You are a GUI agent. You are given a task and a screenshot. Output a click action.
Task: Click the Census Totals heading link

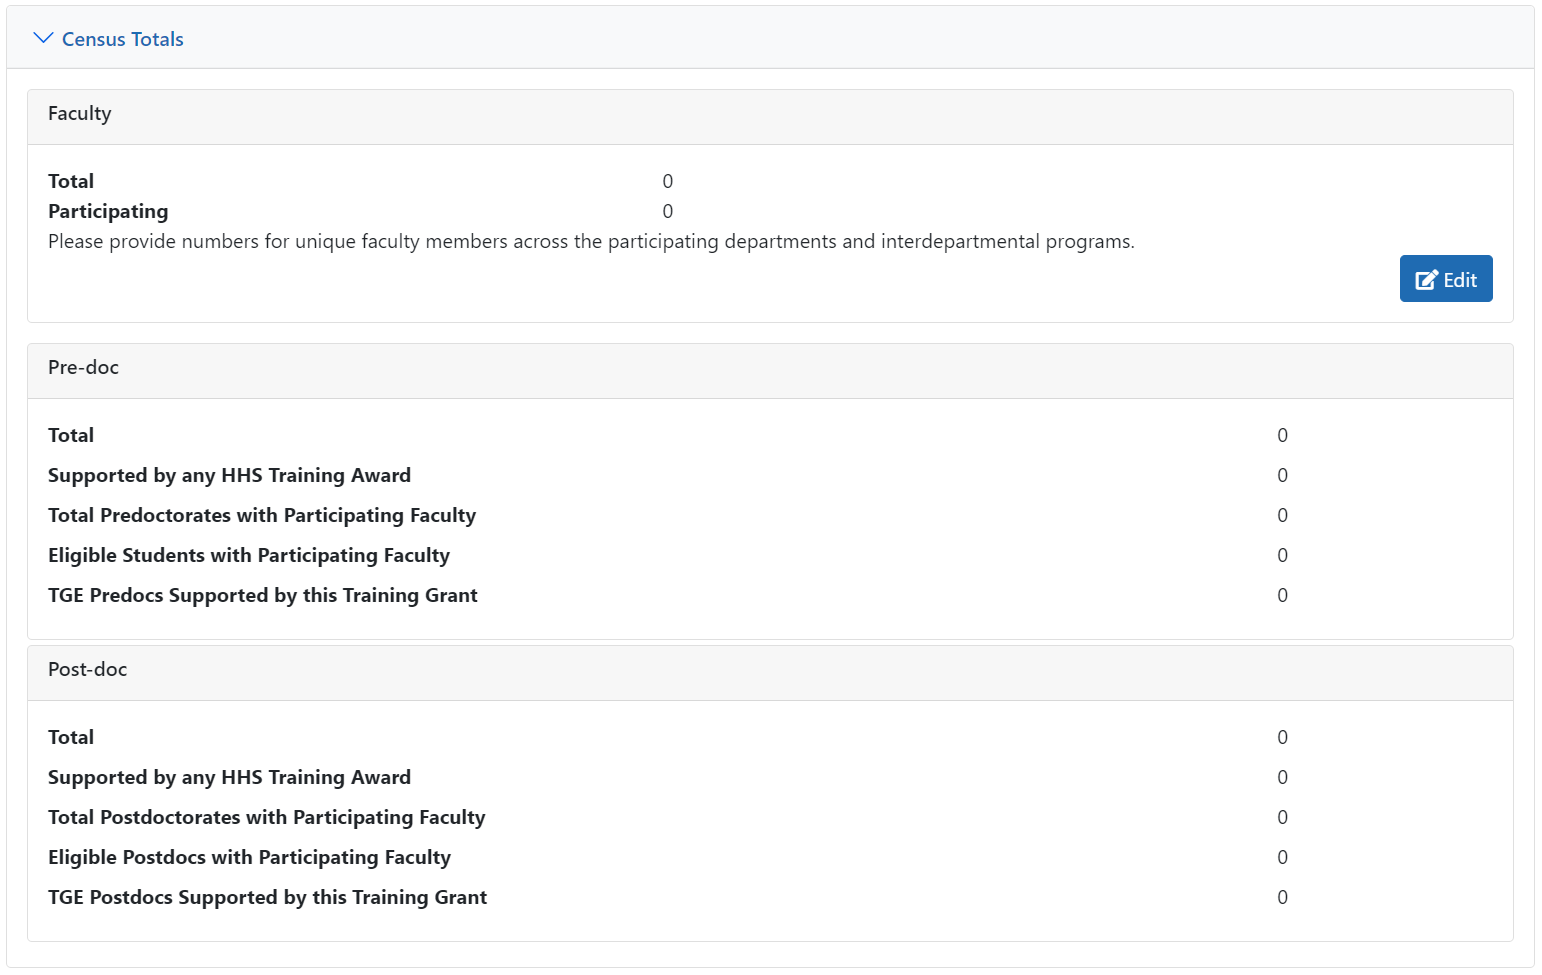122,39
